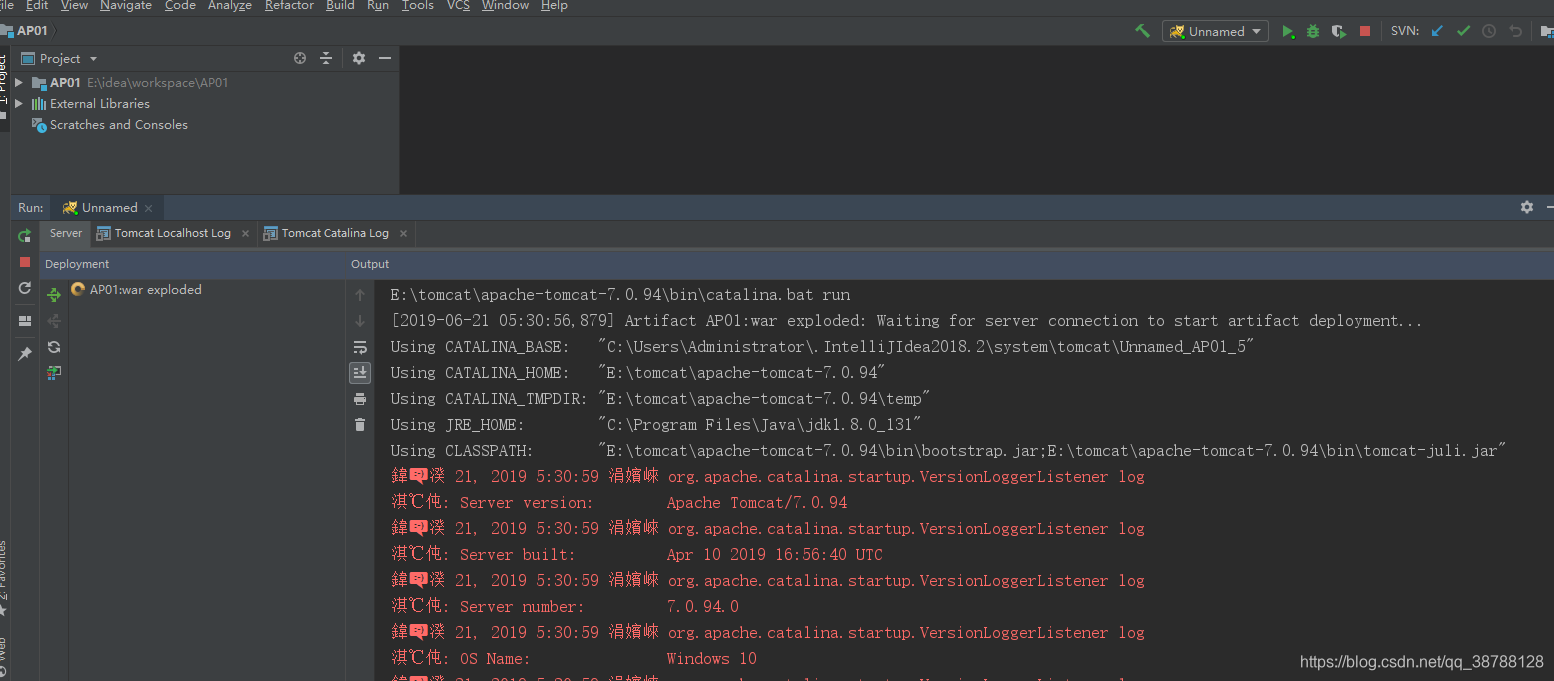Image resolution: width=1554 pixels, height=681 pixels.
Task: Collapse all nodes in the Project panel
Action: click(x=326, y=59)
